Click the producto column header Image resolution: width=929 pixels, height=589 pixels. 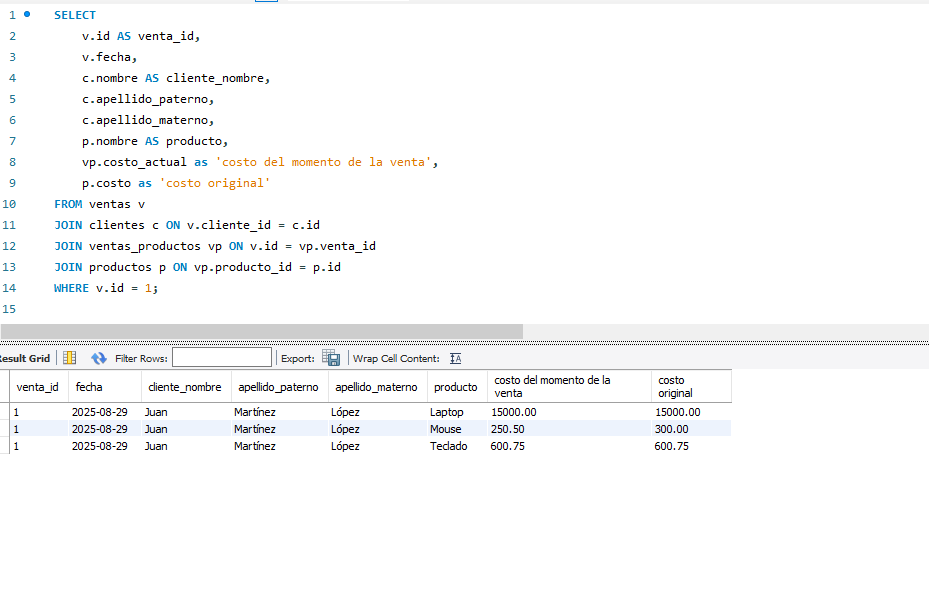[x=455, y=387]
